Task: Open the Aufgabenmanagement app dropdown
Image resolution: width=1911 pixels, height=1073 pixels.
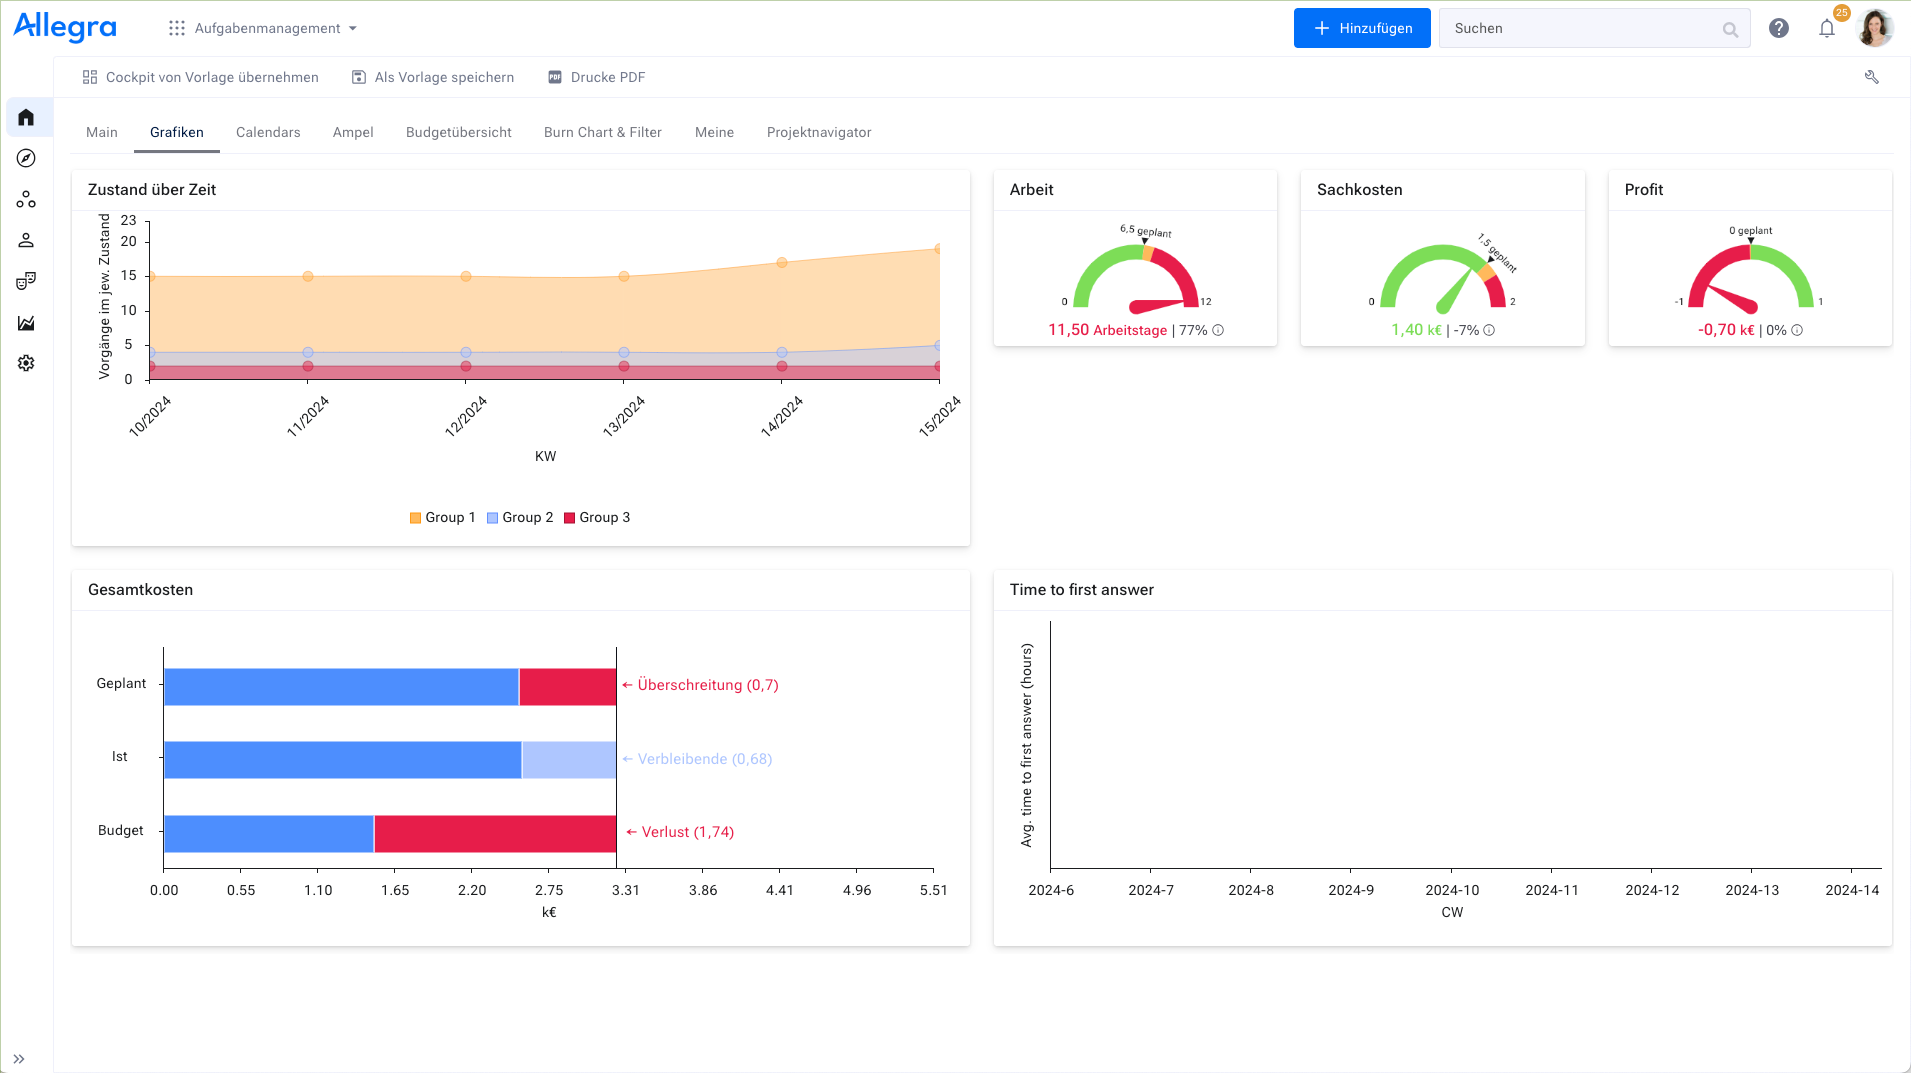Action: click(x=269, y=28)
